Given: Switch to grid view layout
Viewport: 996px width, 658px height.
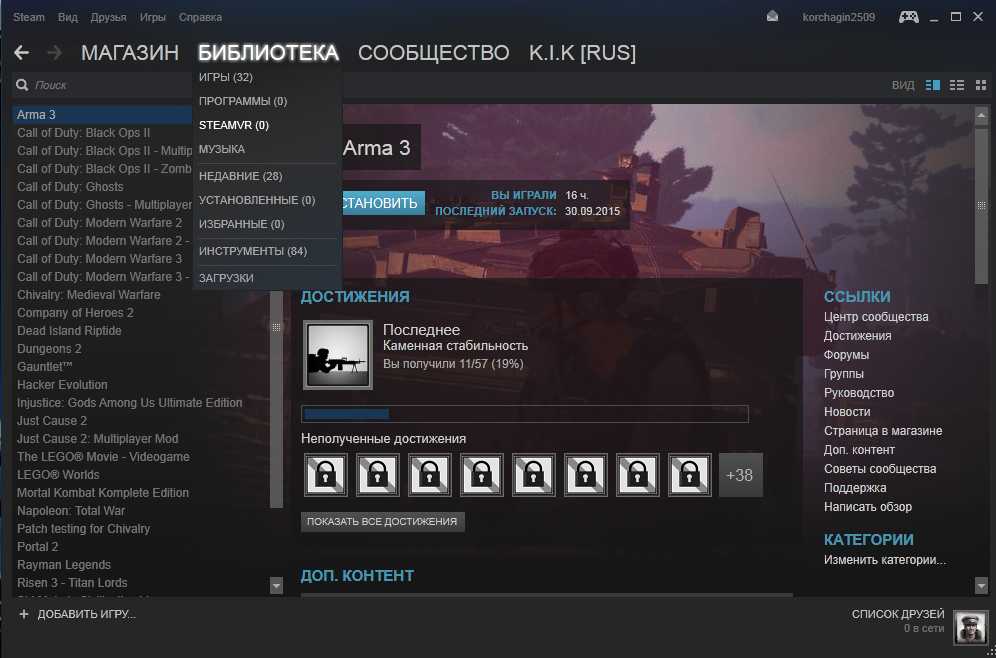Looking at the screenshot, I should click(981, 84).
